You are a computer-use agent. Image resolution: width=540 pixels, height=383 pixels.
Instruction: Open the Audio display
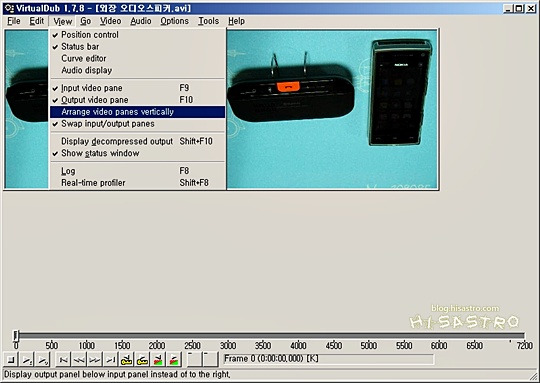(138, 70)
